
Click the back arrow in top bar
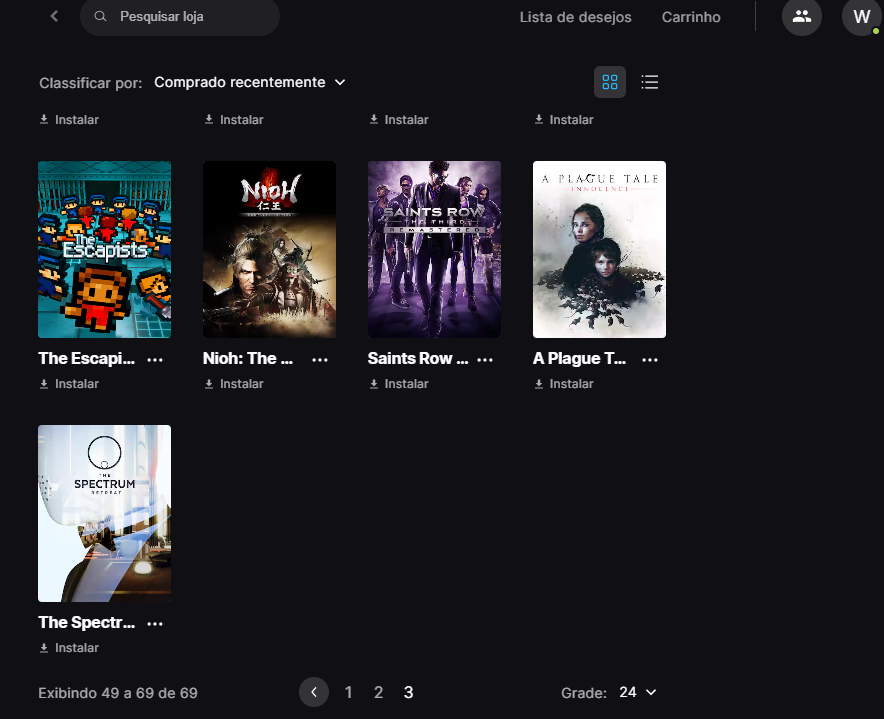click(54, 17)
